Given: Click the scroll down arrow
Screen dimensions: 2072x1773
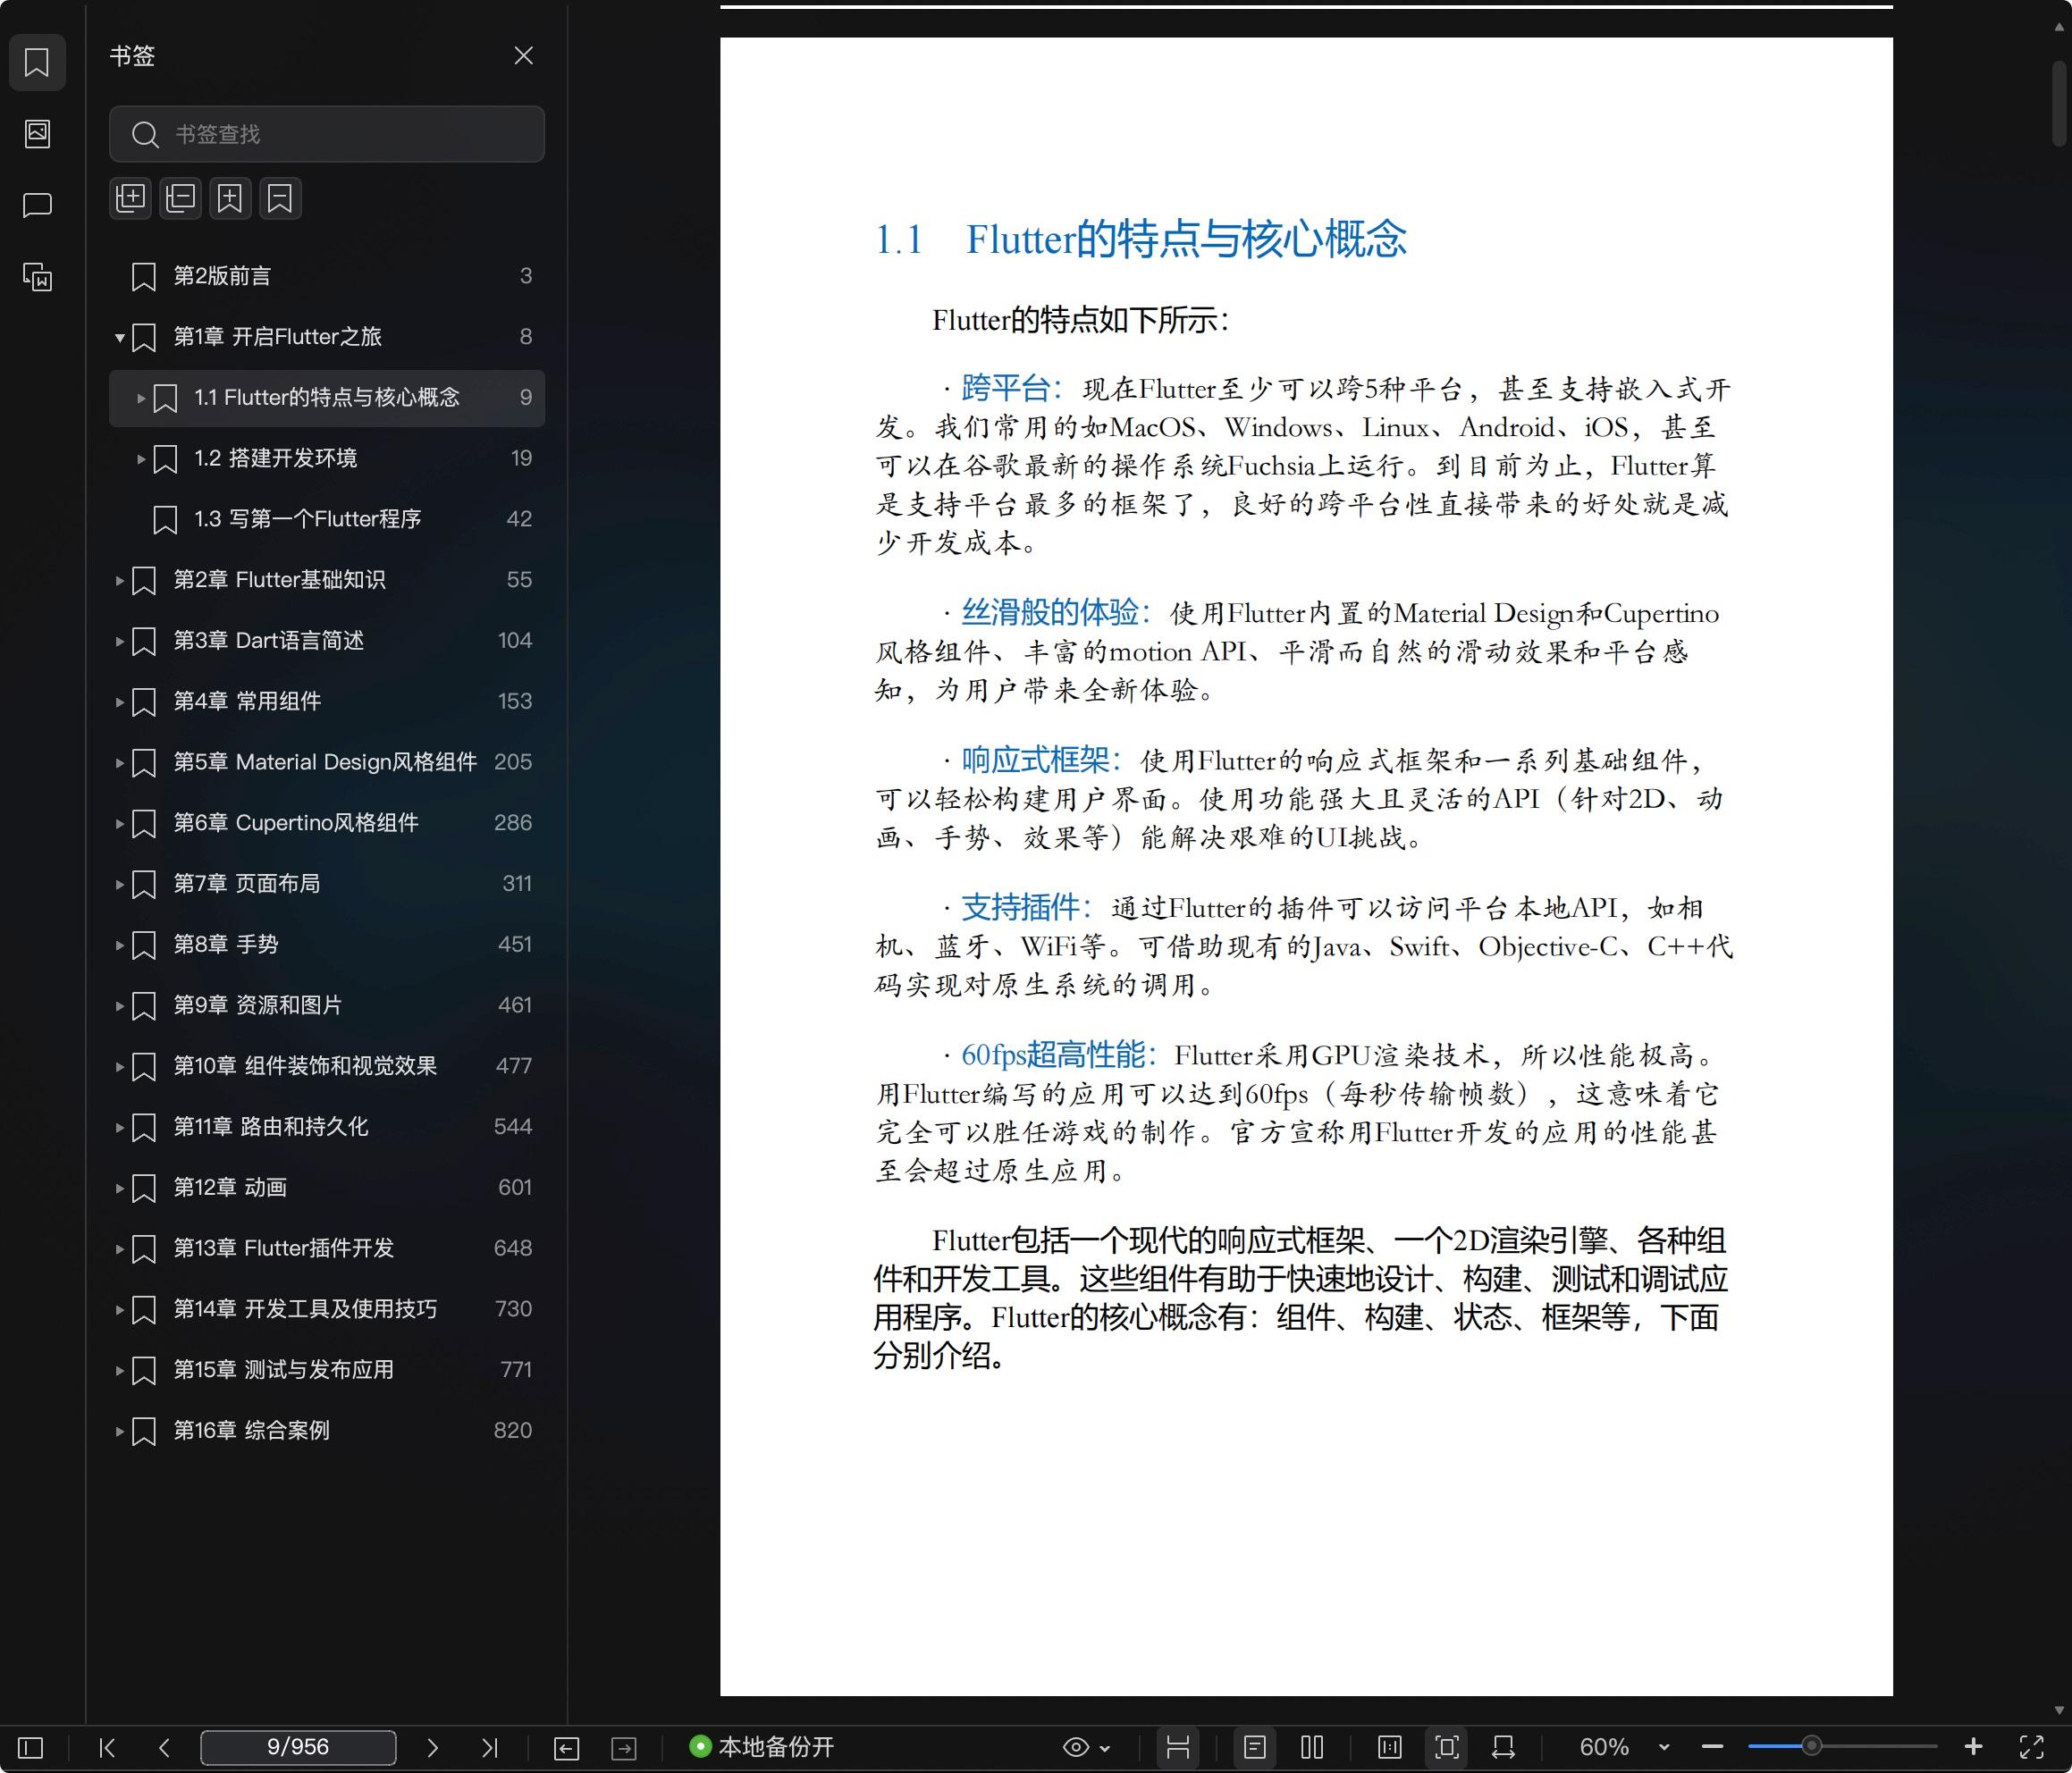Looking at the screenshot, I should [2059, 1711].
